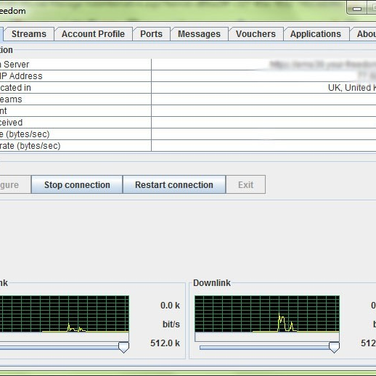Click the Uplink '0.0 k' rate value

pos(170,305)
